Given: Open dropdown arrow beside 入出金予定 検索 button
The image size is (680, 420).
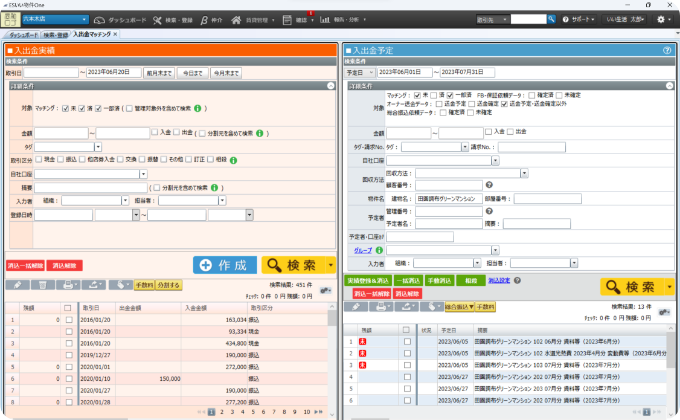Looking at the screenshot, I should pos(670,287).
